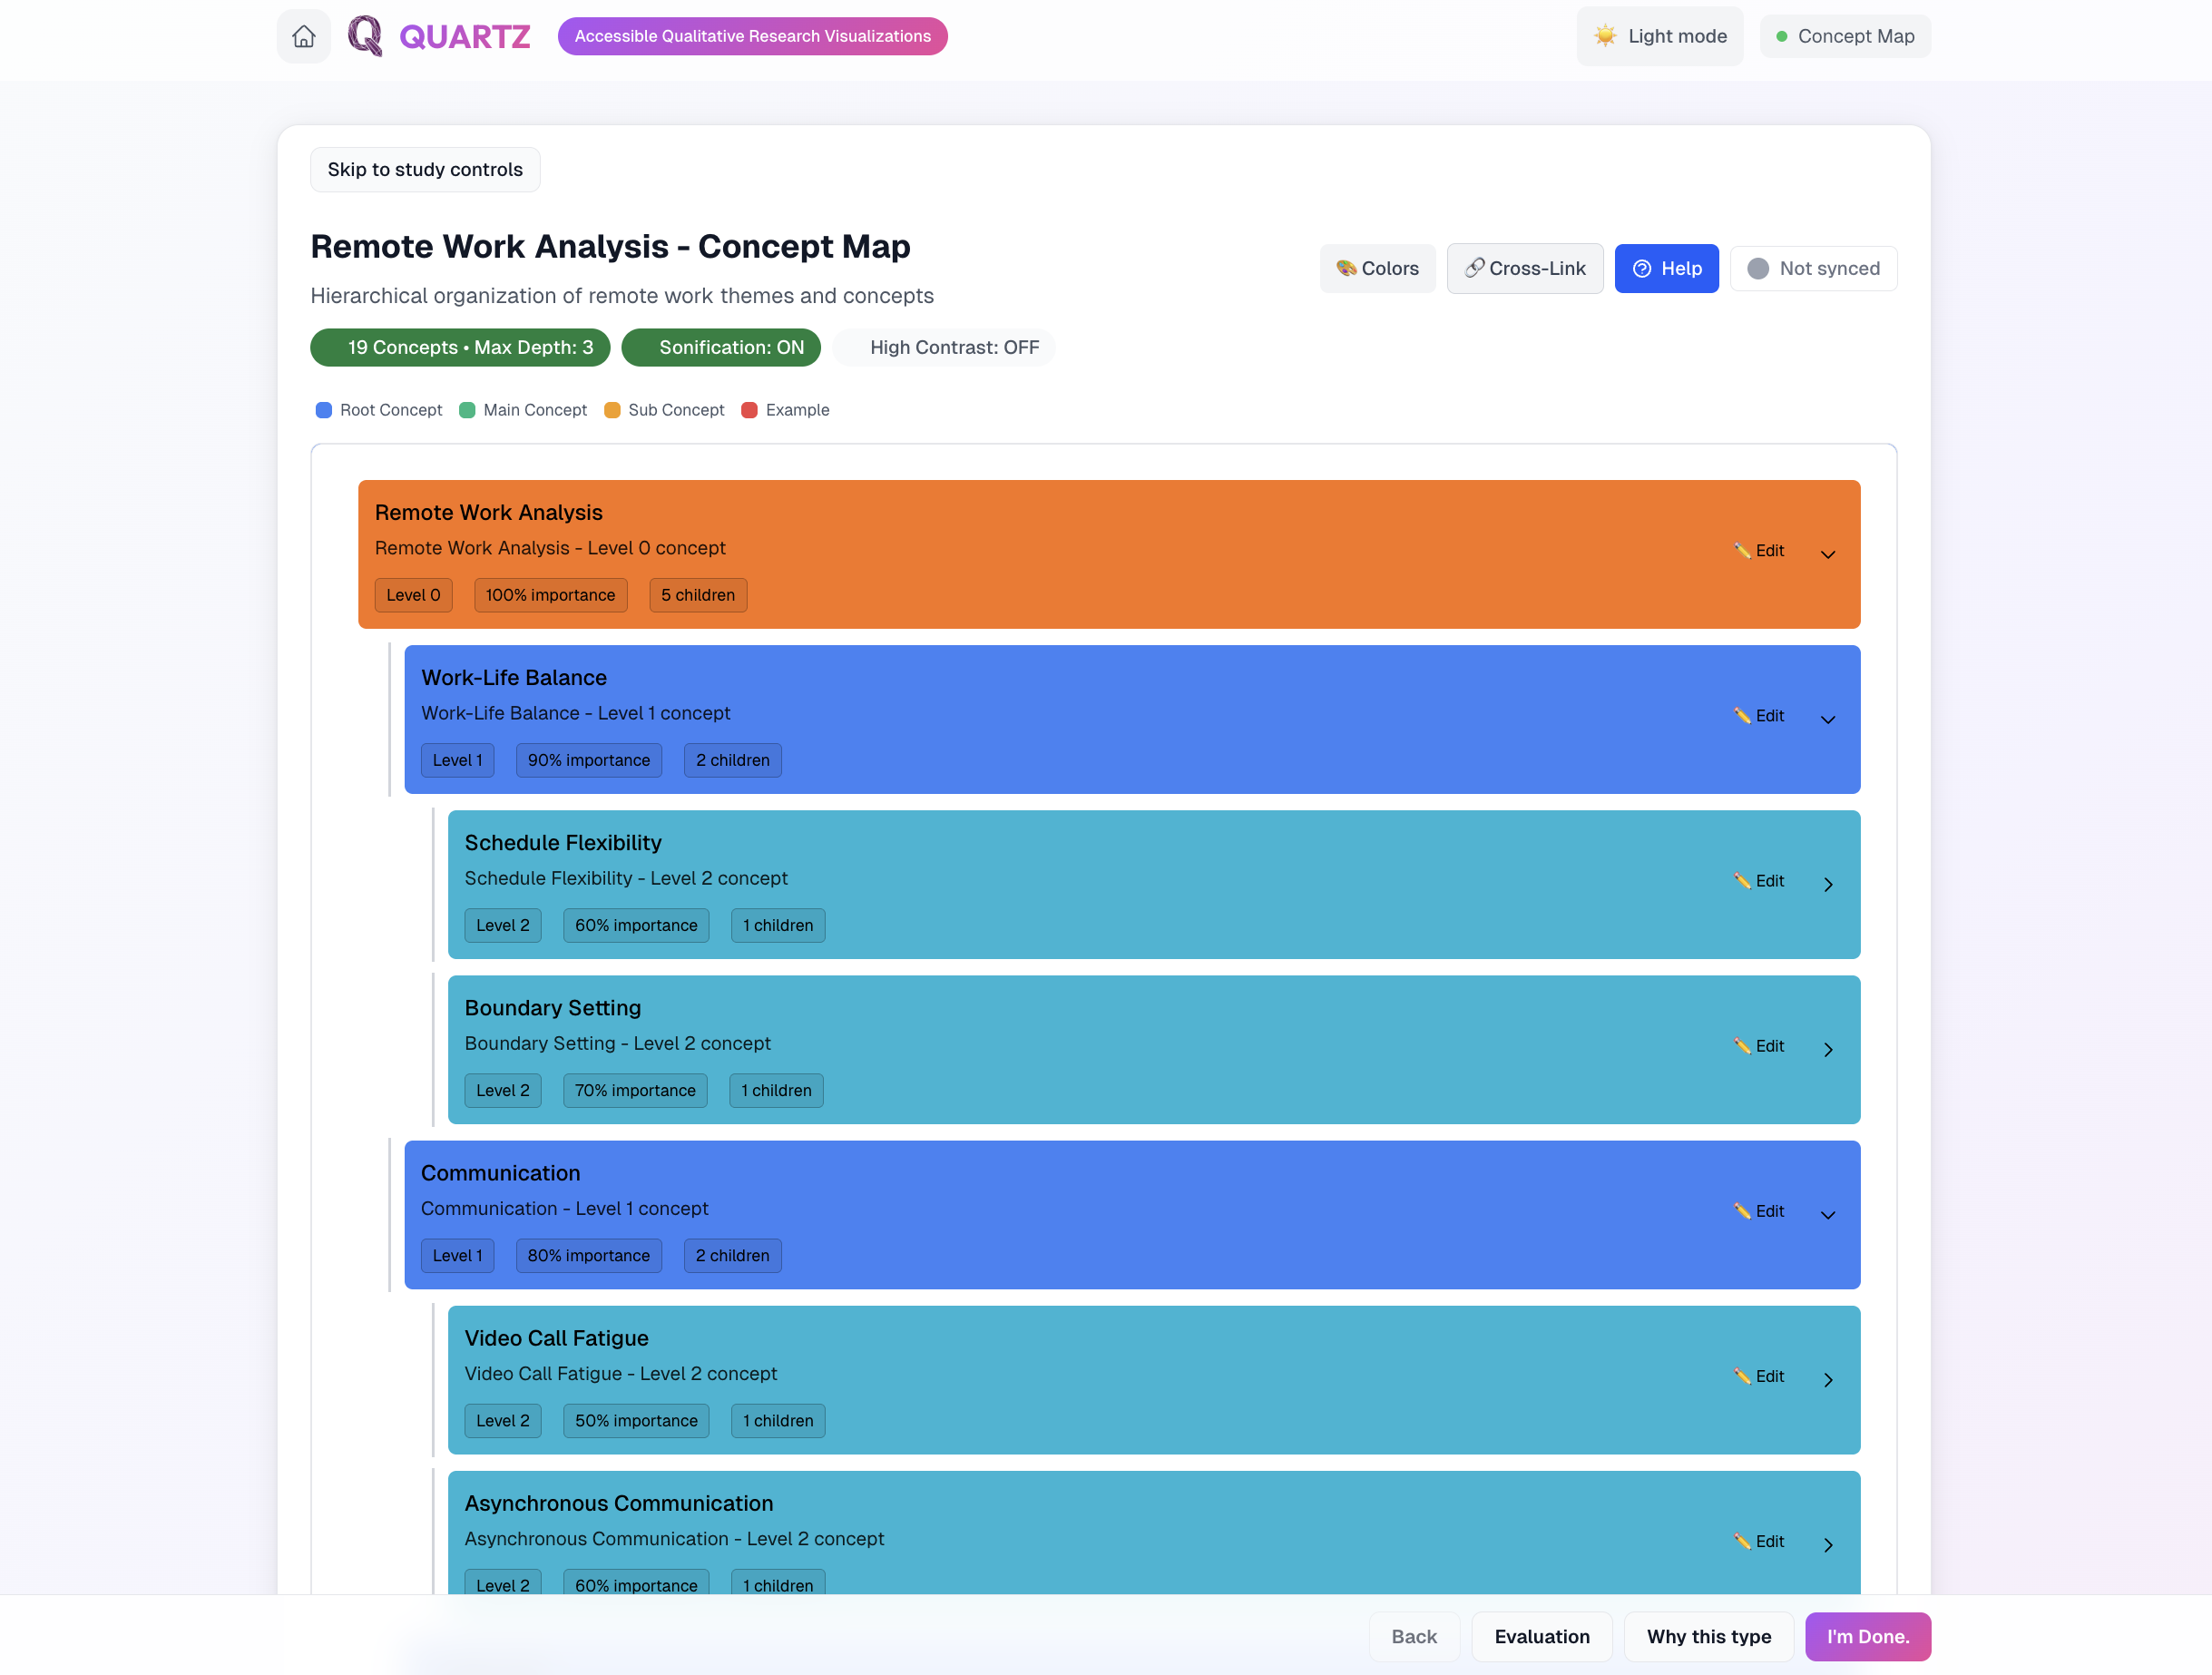
Task: Open the Colors palette button
Action: coord(1377,268)
